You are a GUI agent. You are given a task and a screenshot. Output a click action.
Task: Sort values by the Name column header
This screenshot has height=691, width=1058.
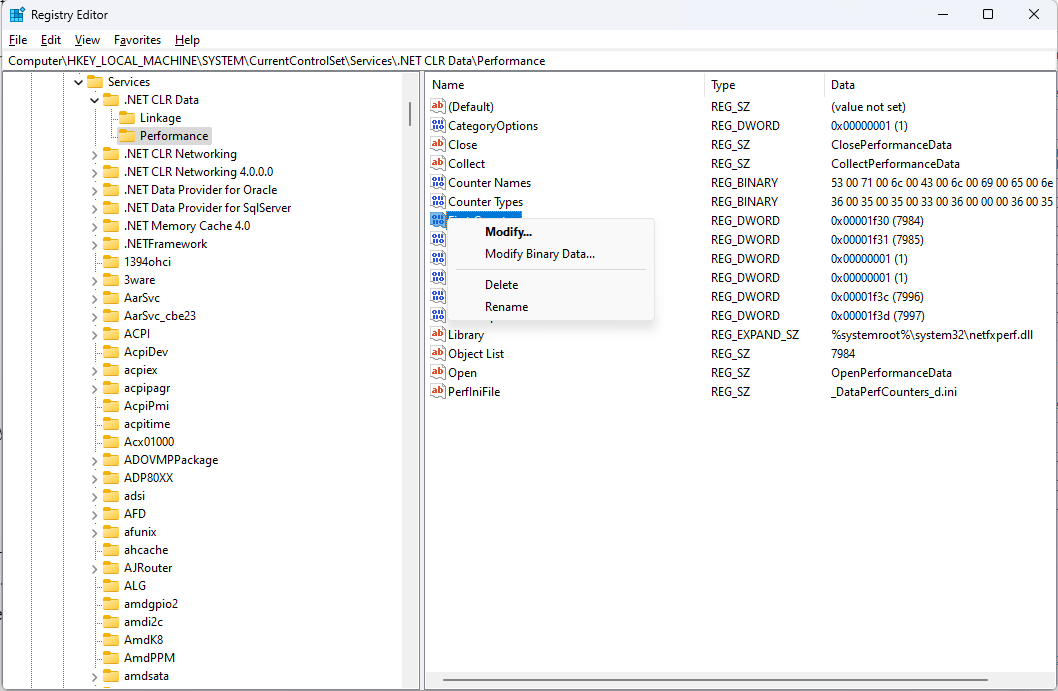565,84
